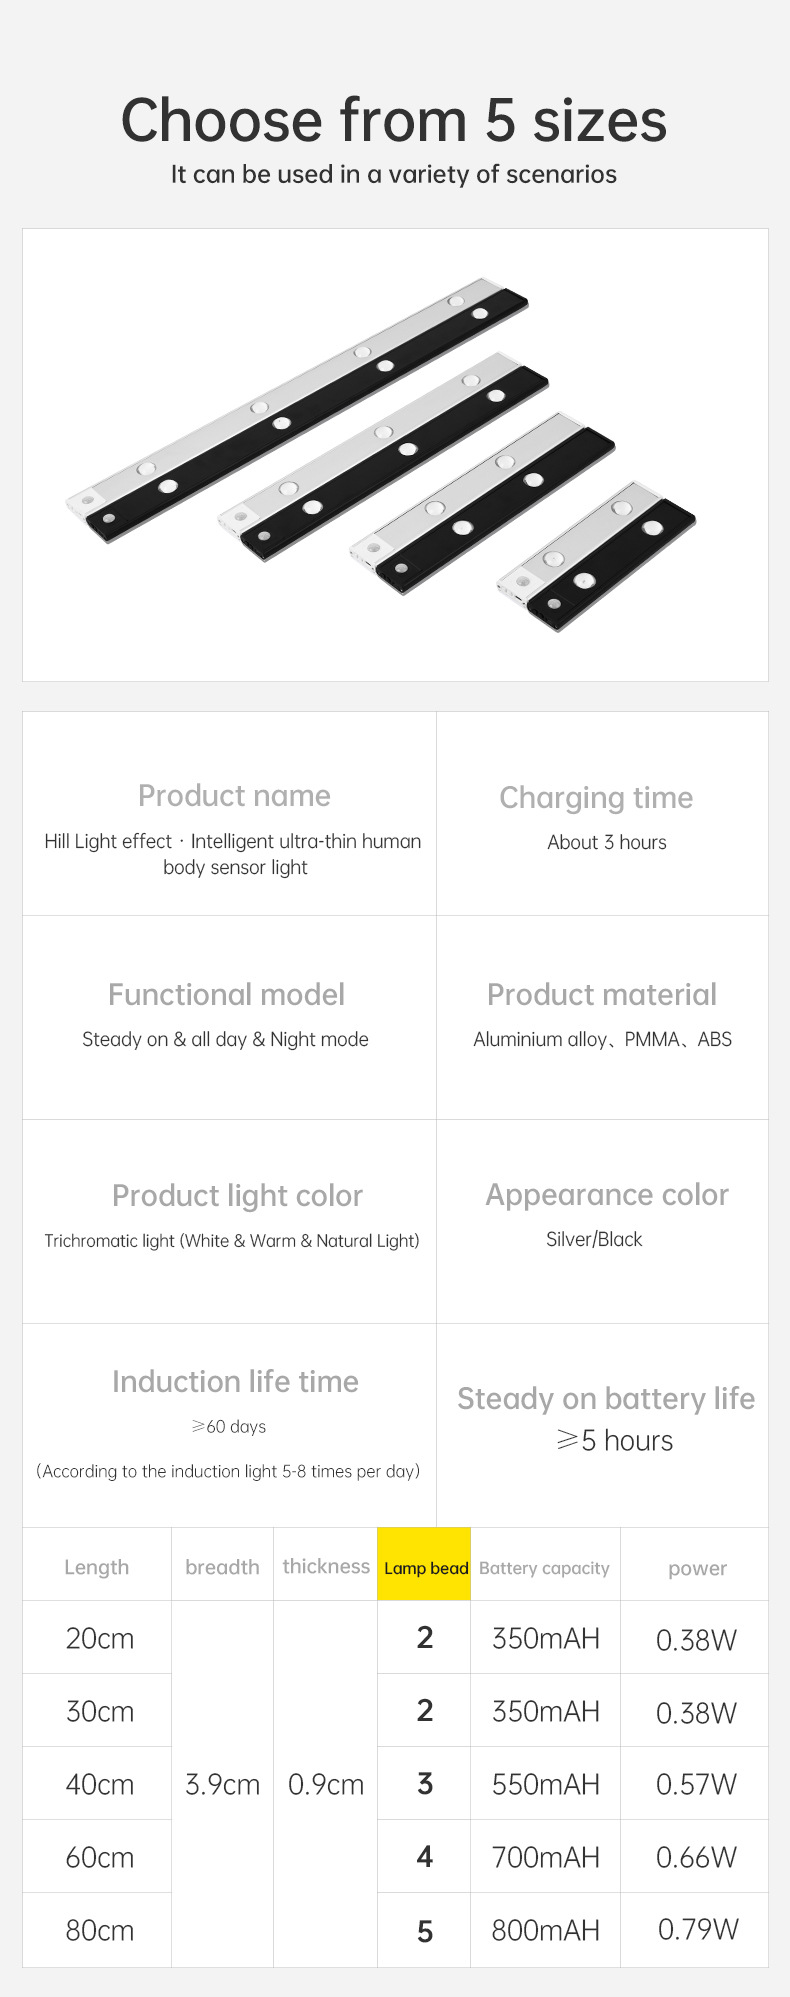
Task: Select the shortest sensor light bar image
Action: pyautogui.click(x=597, y=557)
